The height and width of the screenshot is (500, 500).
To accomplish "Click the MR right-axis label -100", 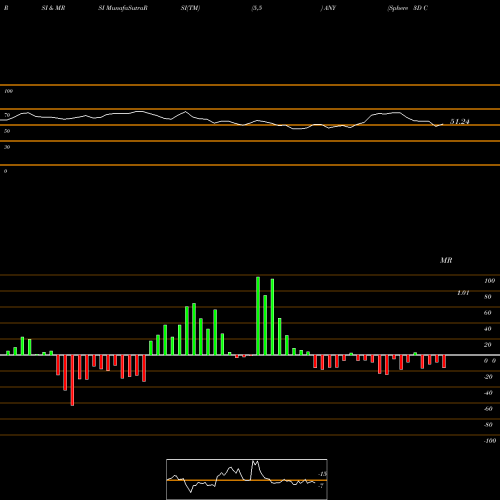I will (490, 441).
